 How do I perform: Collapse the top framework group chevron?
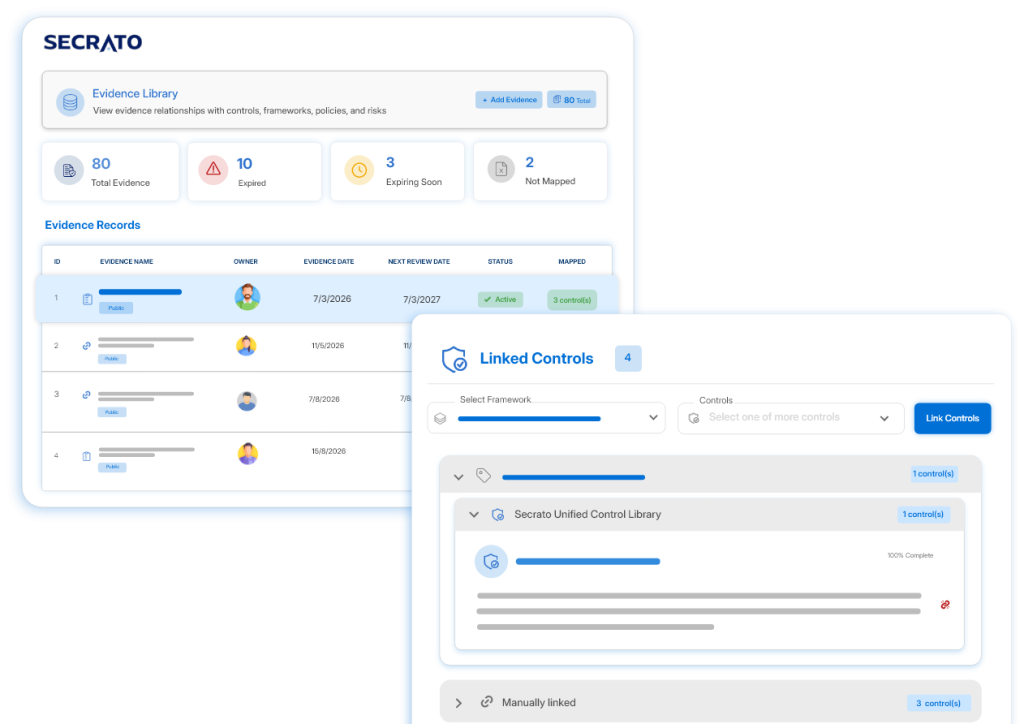click(x=458, y=477)
